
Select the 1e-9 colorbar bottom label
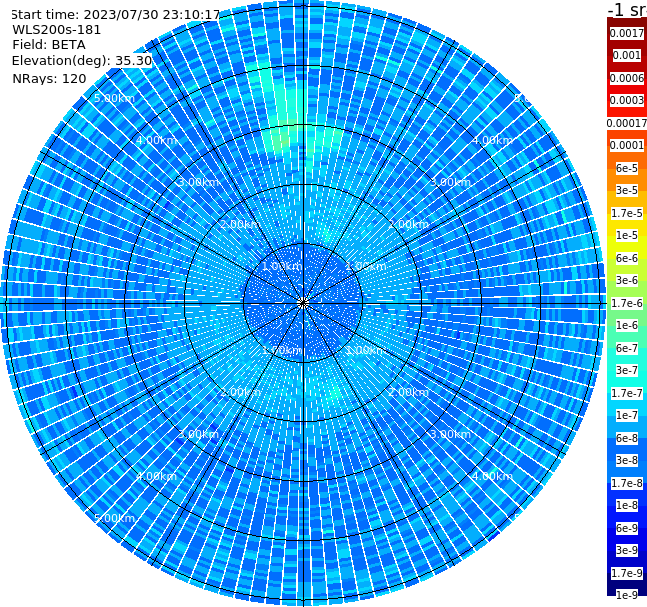point(627,595)
